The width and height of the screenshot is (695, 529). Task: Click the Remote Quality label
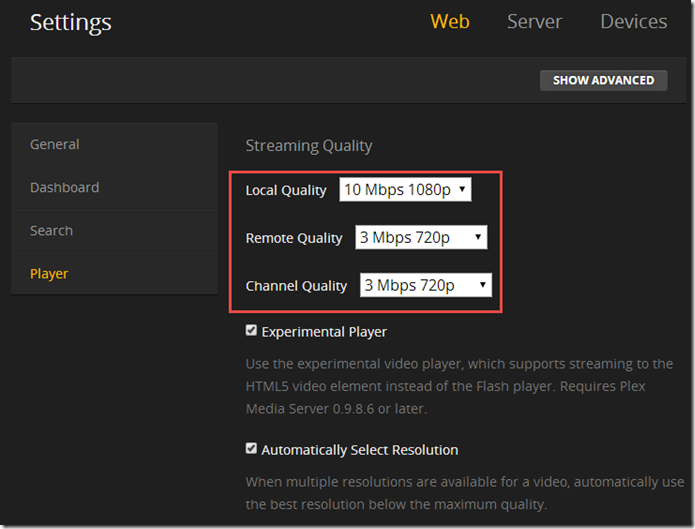[294, 238]
